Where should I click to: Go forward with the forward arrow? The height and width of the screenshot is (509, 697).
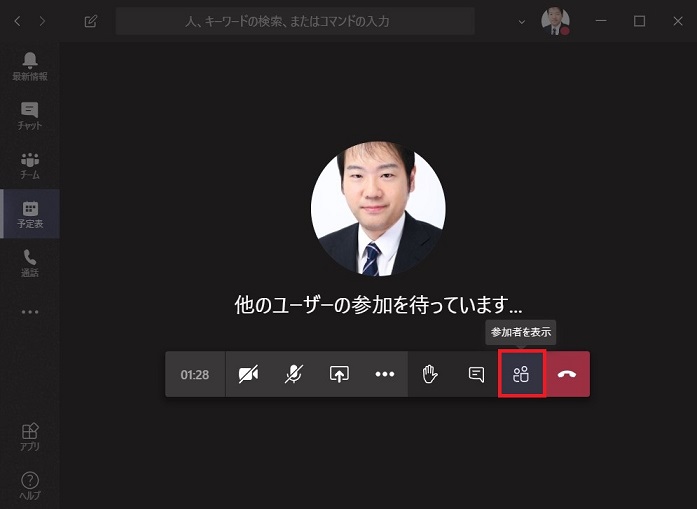click(42, 21)
